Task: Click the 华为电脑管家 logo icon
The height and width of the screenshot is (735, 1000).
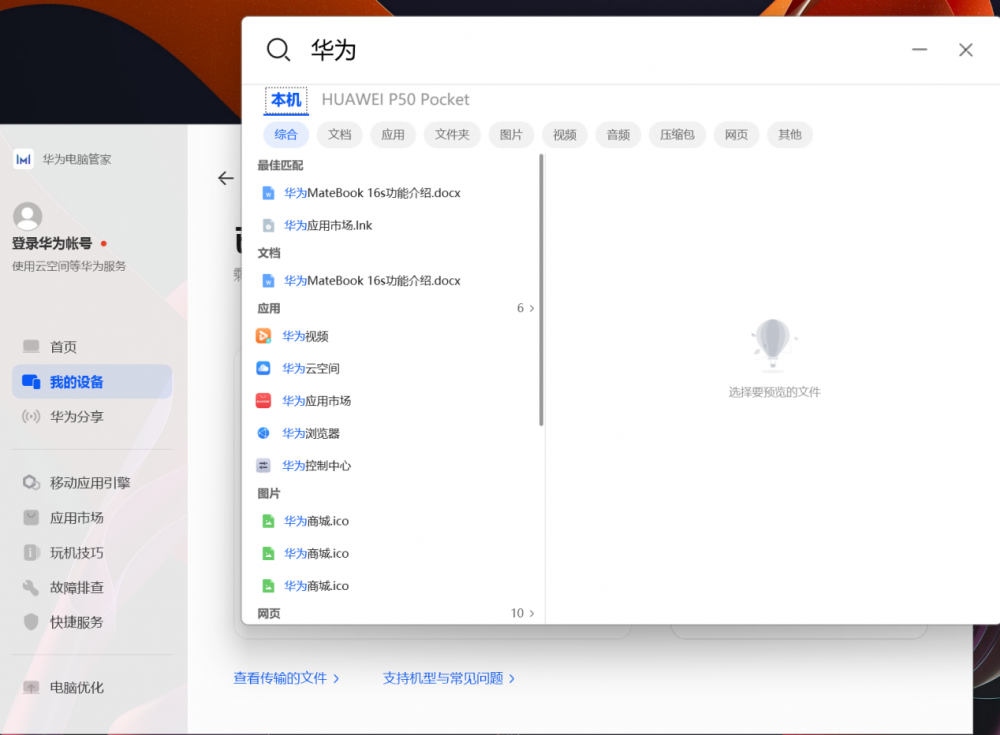Action: pyautogui.click(x=24, y=160)
